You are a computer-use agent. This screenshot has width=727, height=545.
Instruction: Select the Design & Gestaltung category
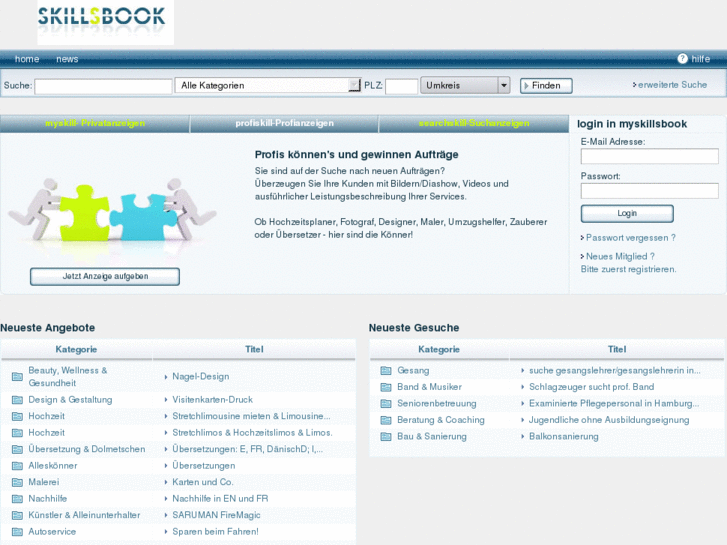(x=70, y=400)
